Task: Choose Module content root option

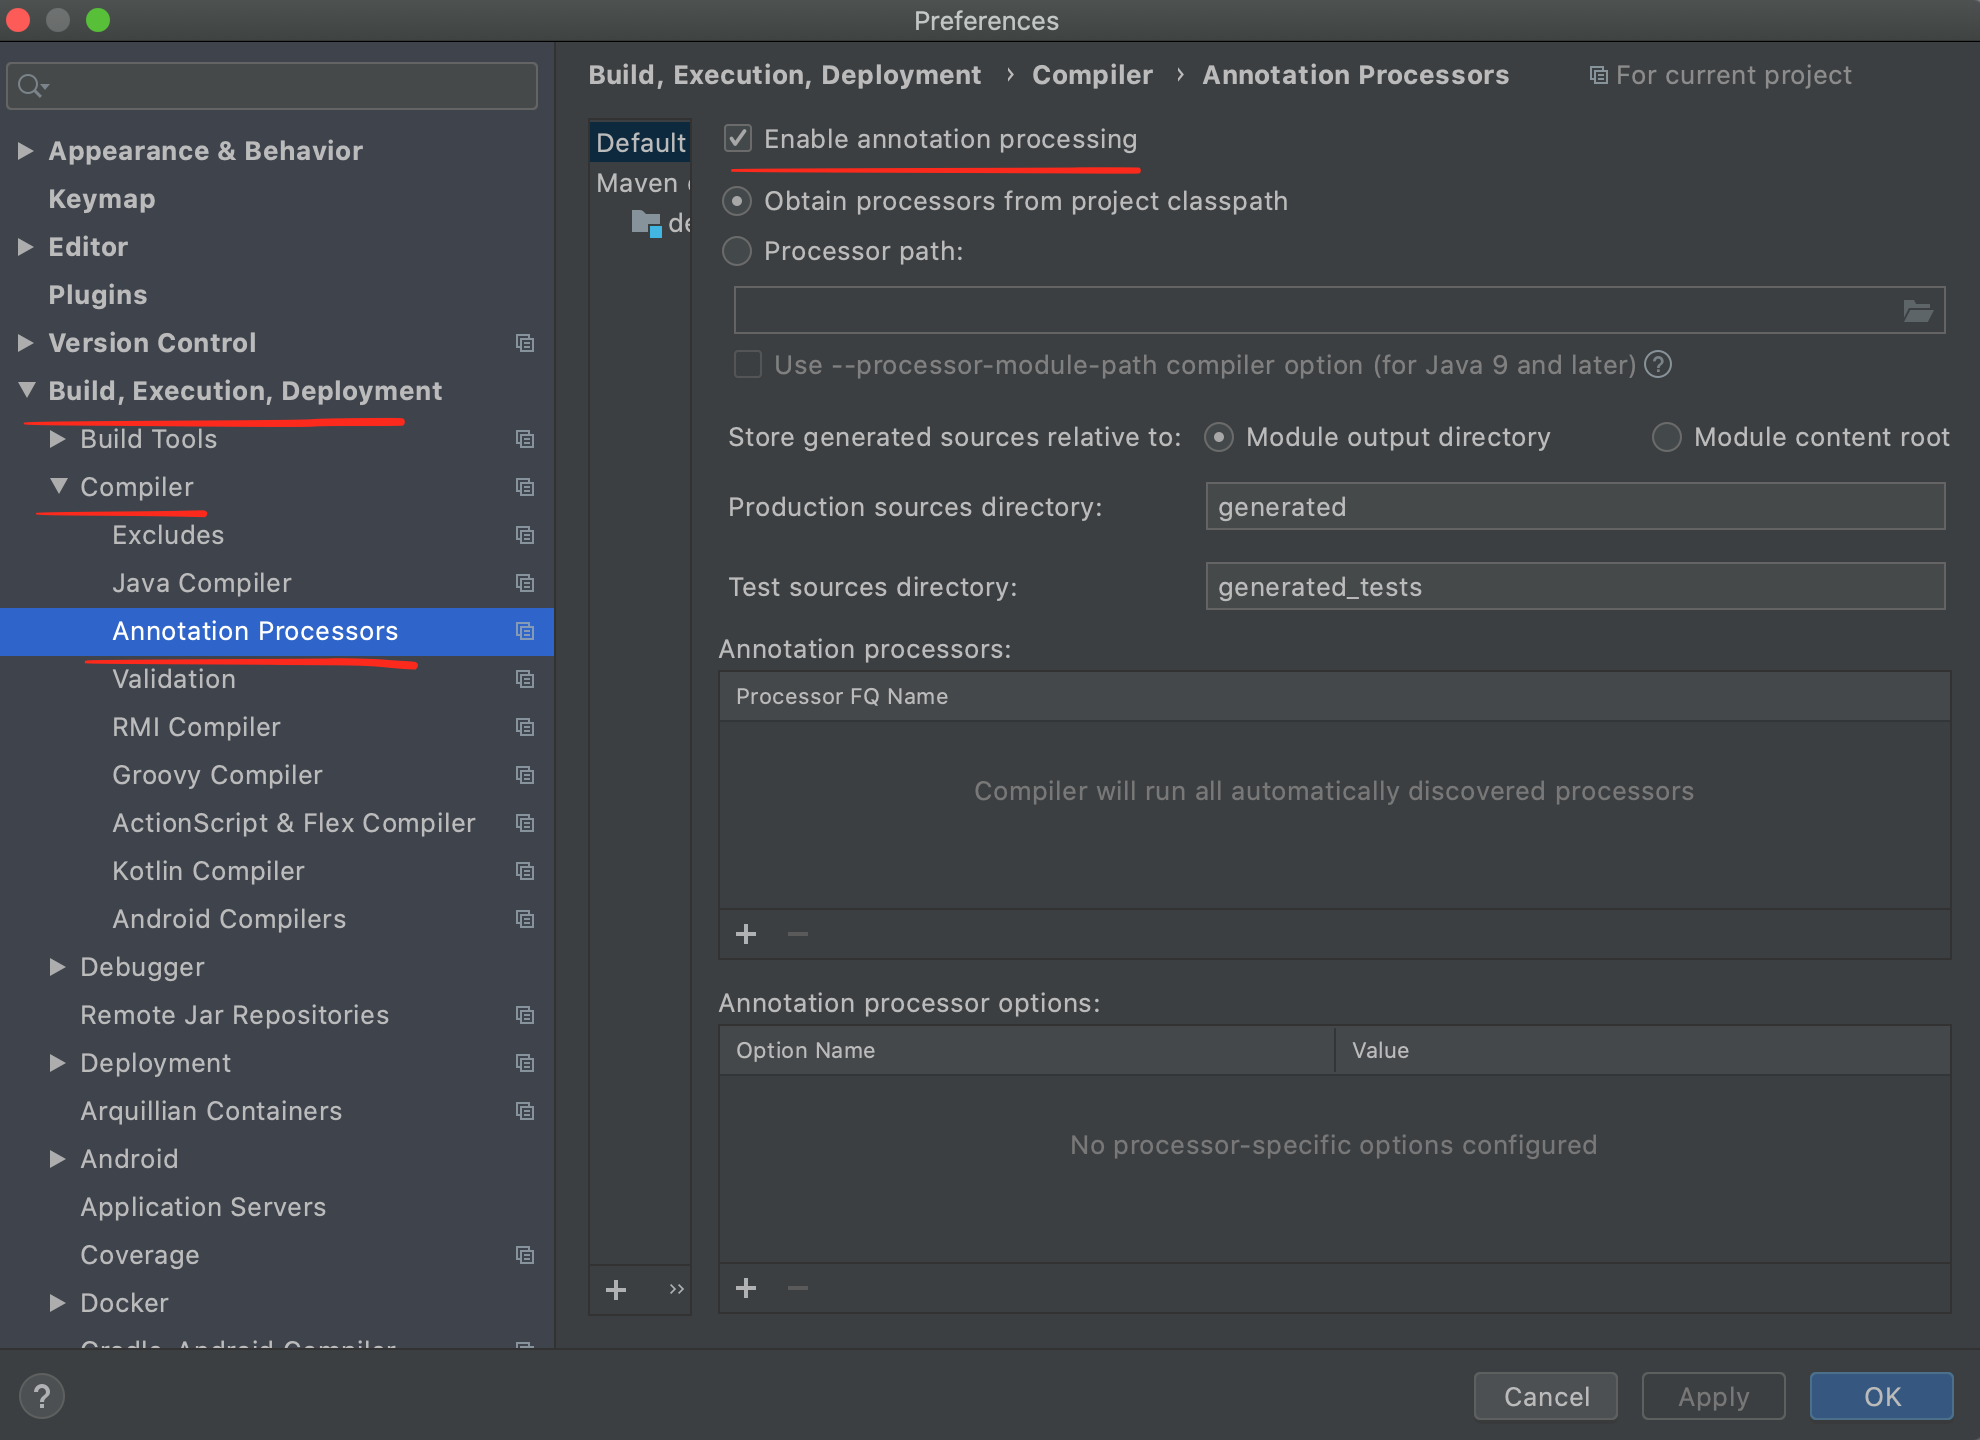Action: (x=1666, y=437)
